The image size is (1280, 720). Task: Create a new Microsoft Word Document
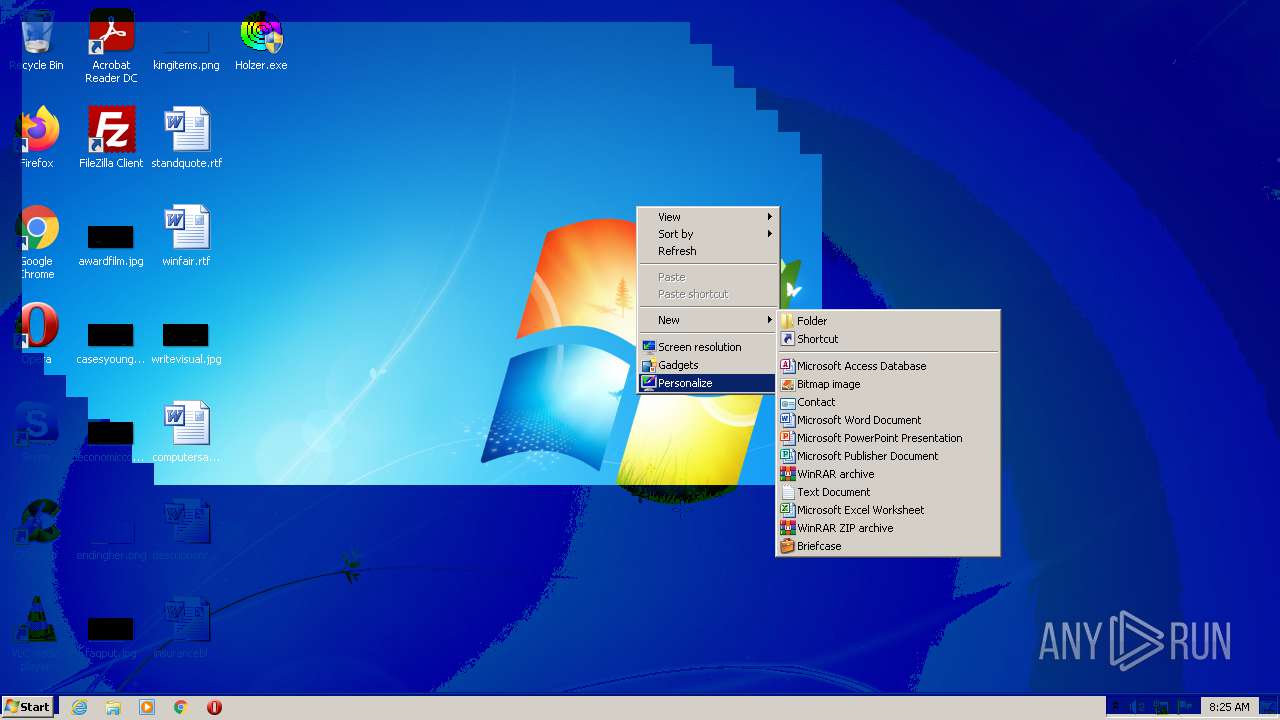point(888,420)
